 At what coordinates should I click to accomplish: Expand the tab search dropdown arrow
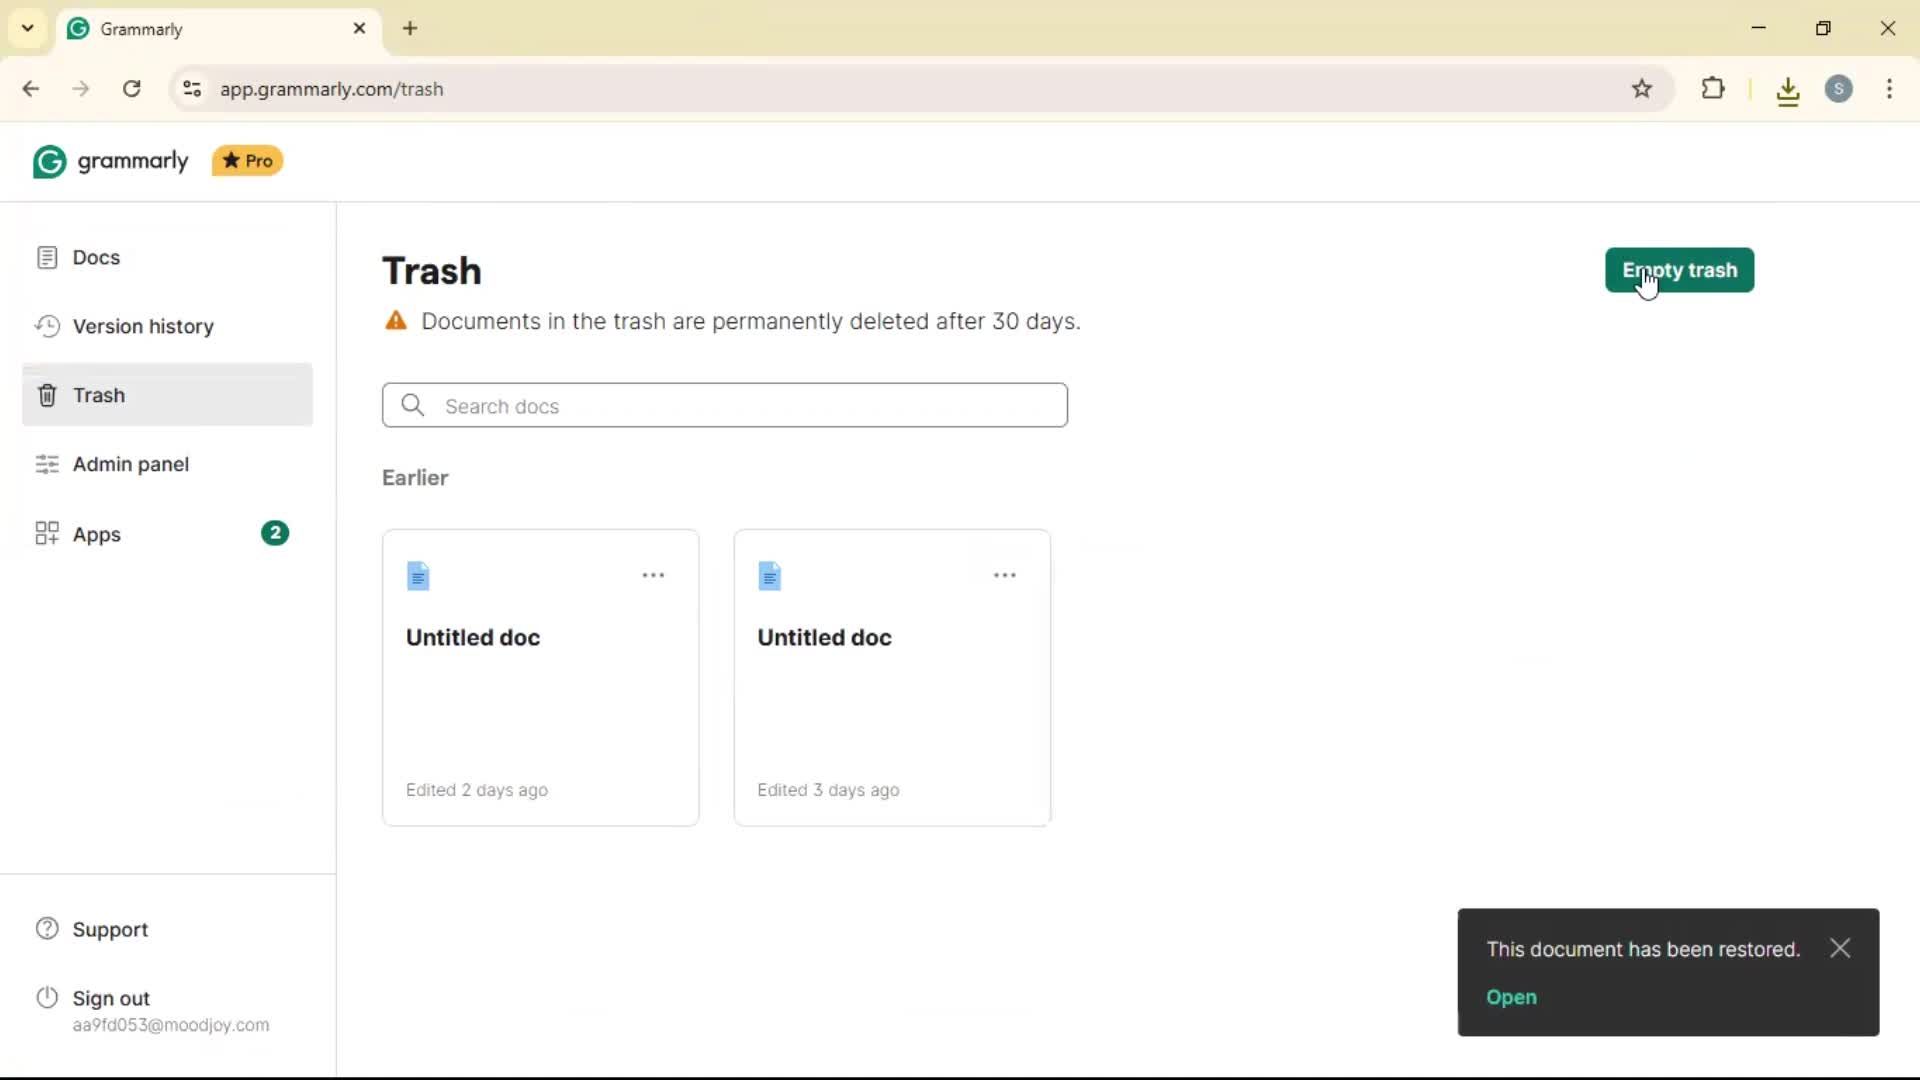coord(28,28)
